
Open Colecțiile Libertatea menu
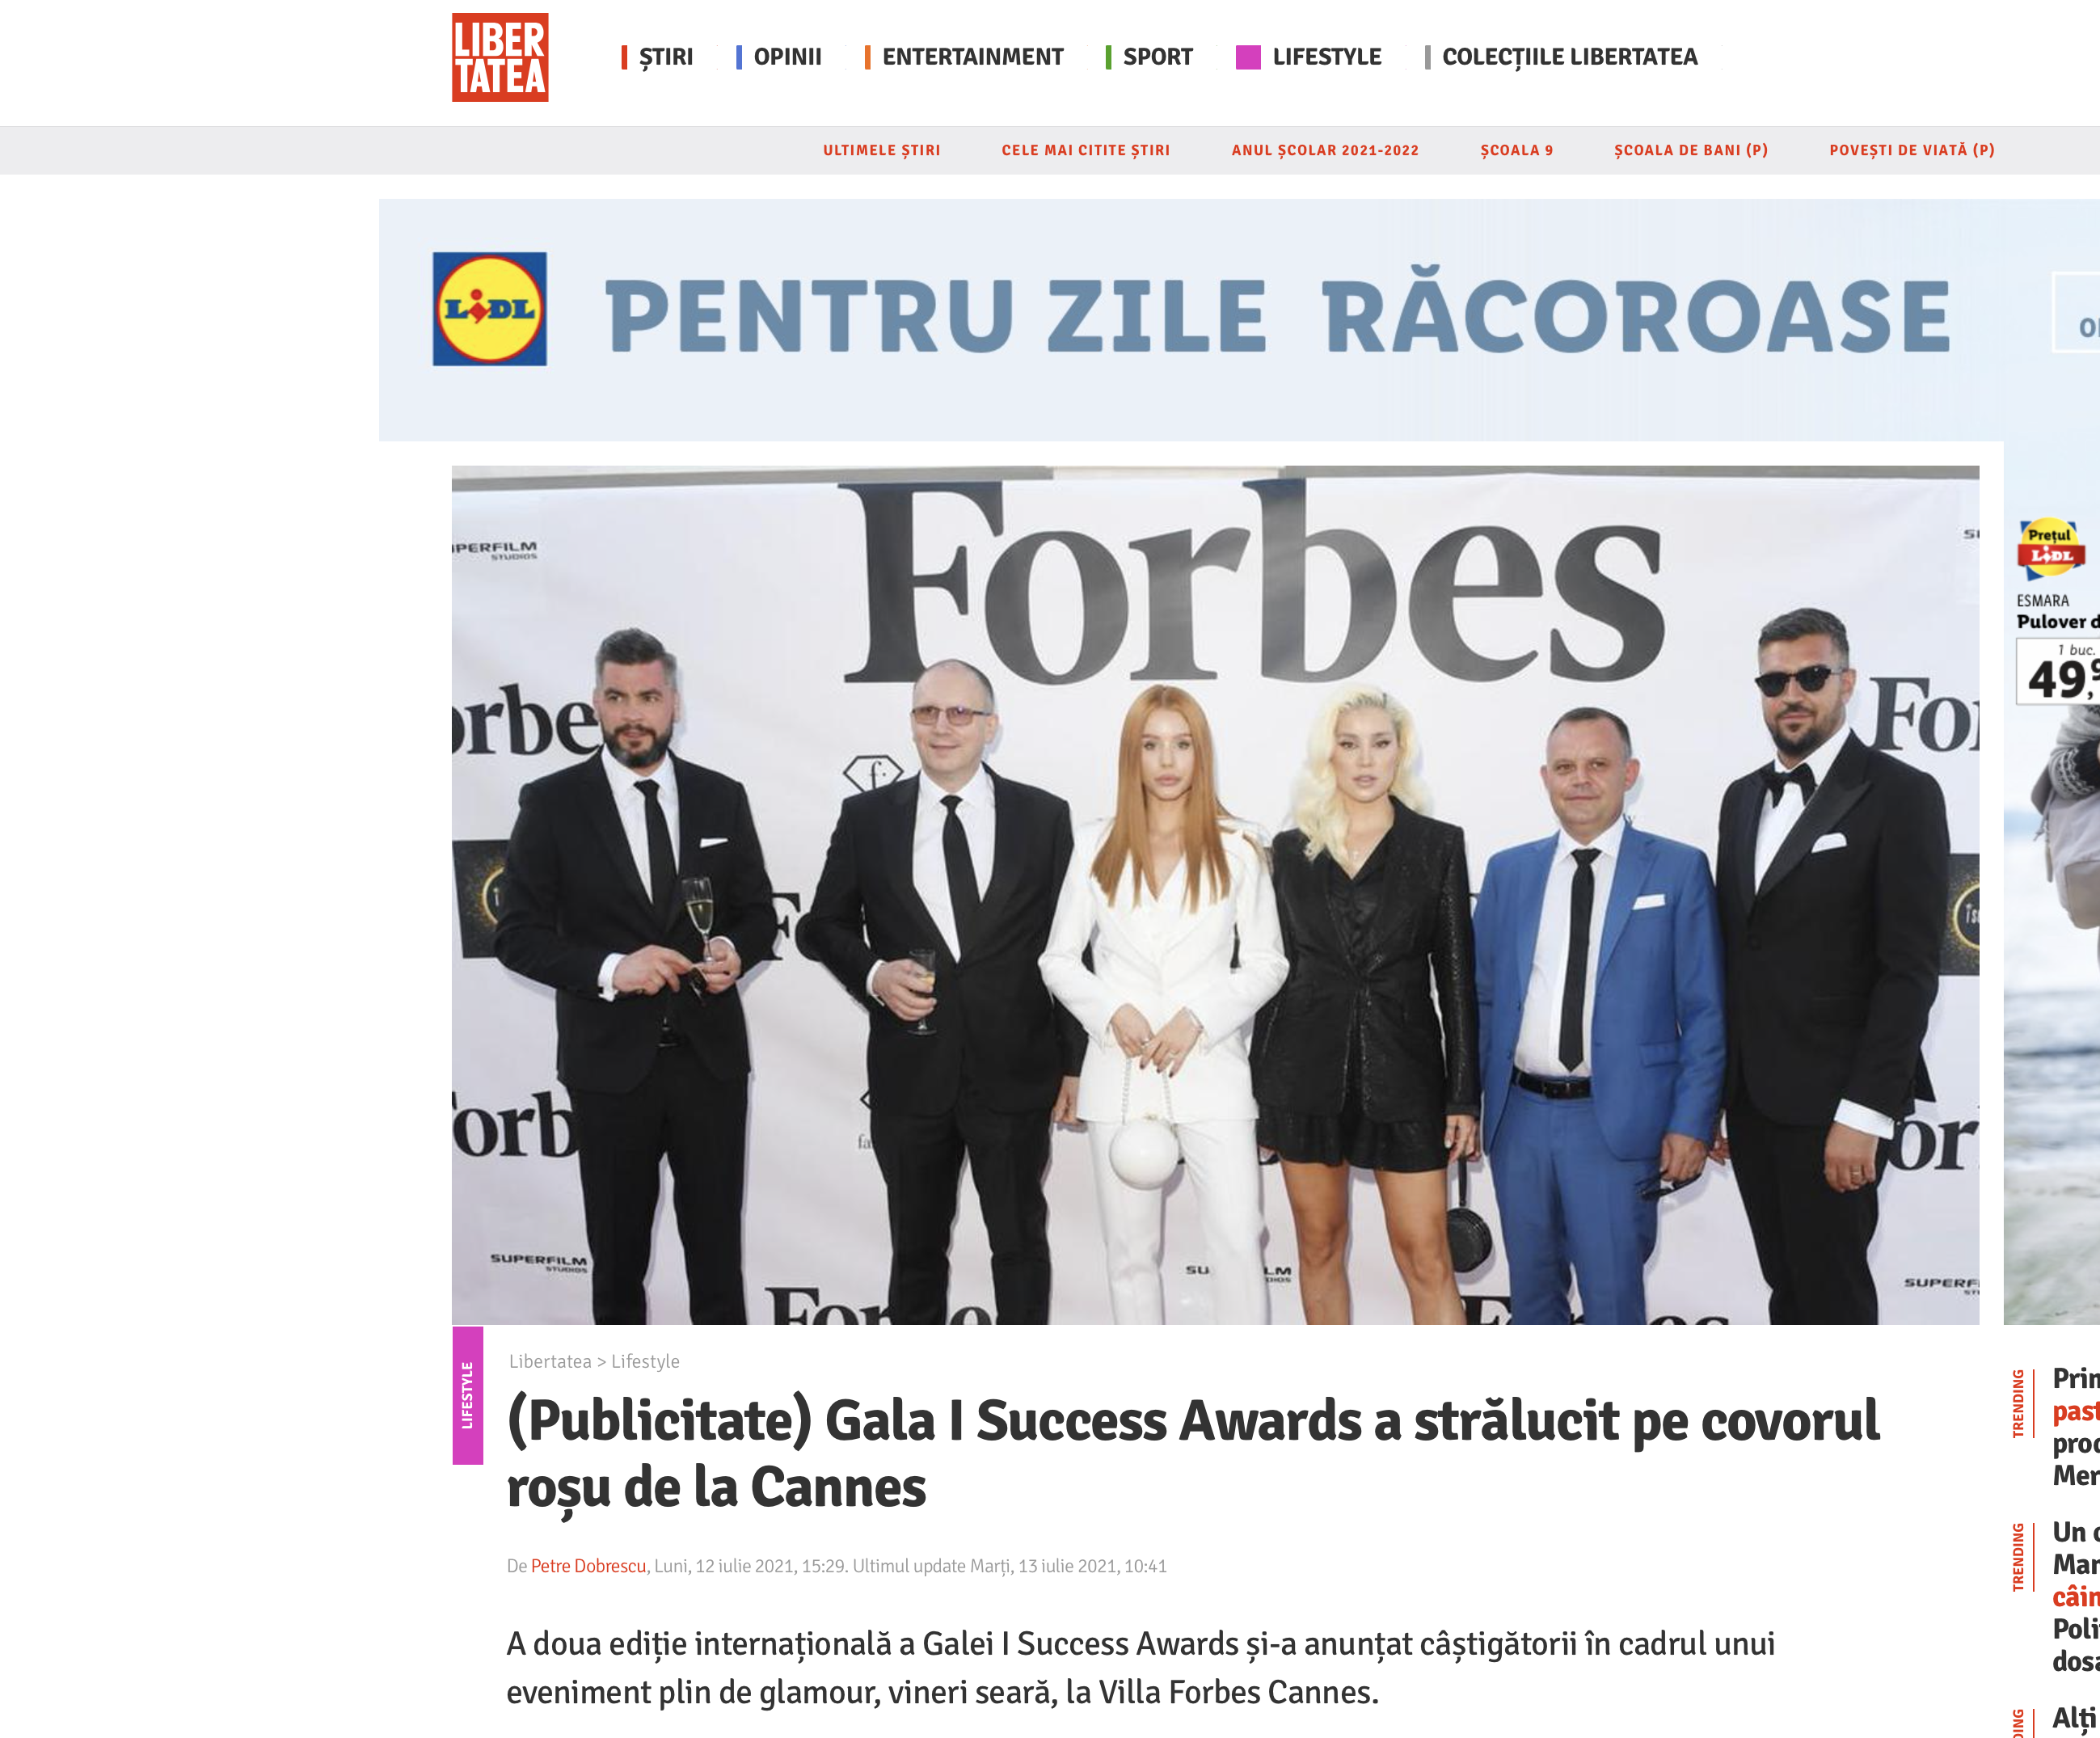[x=1570, y=57]
